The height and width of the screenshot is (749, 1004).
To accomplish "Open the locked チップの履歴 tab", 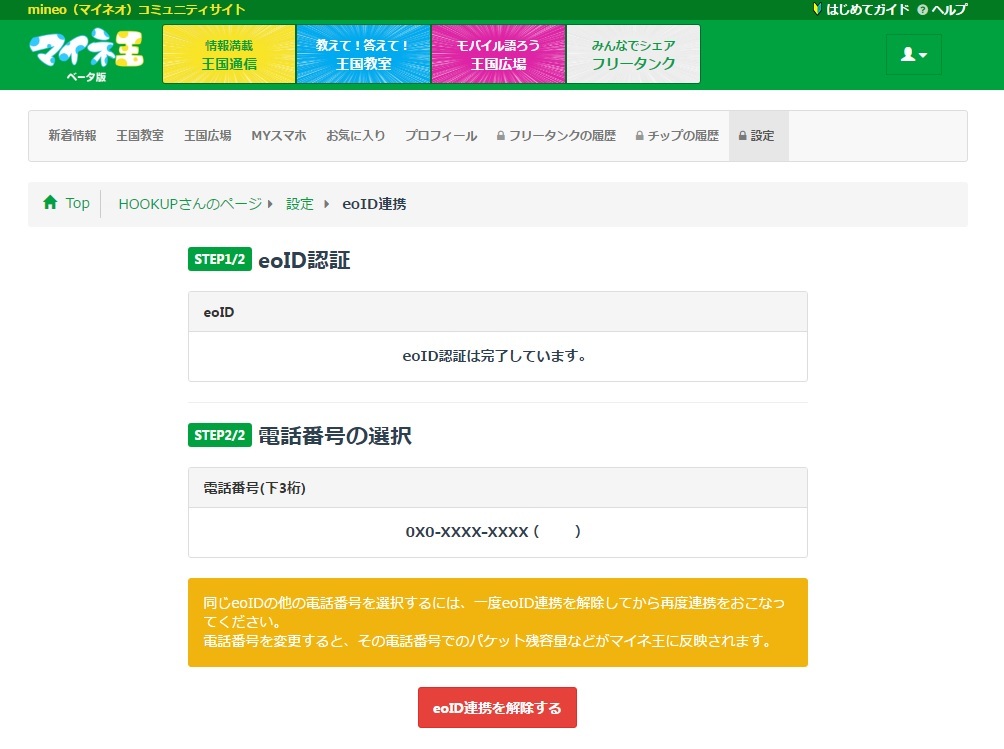I will [x=677, y=136].
